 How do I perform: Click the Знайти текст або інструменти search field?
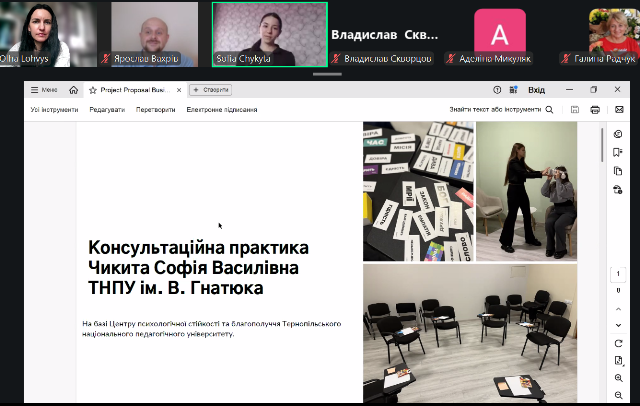495,110
